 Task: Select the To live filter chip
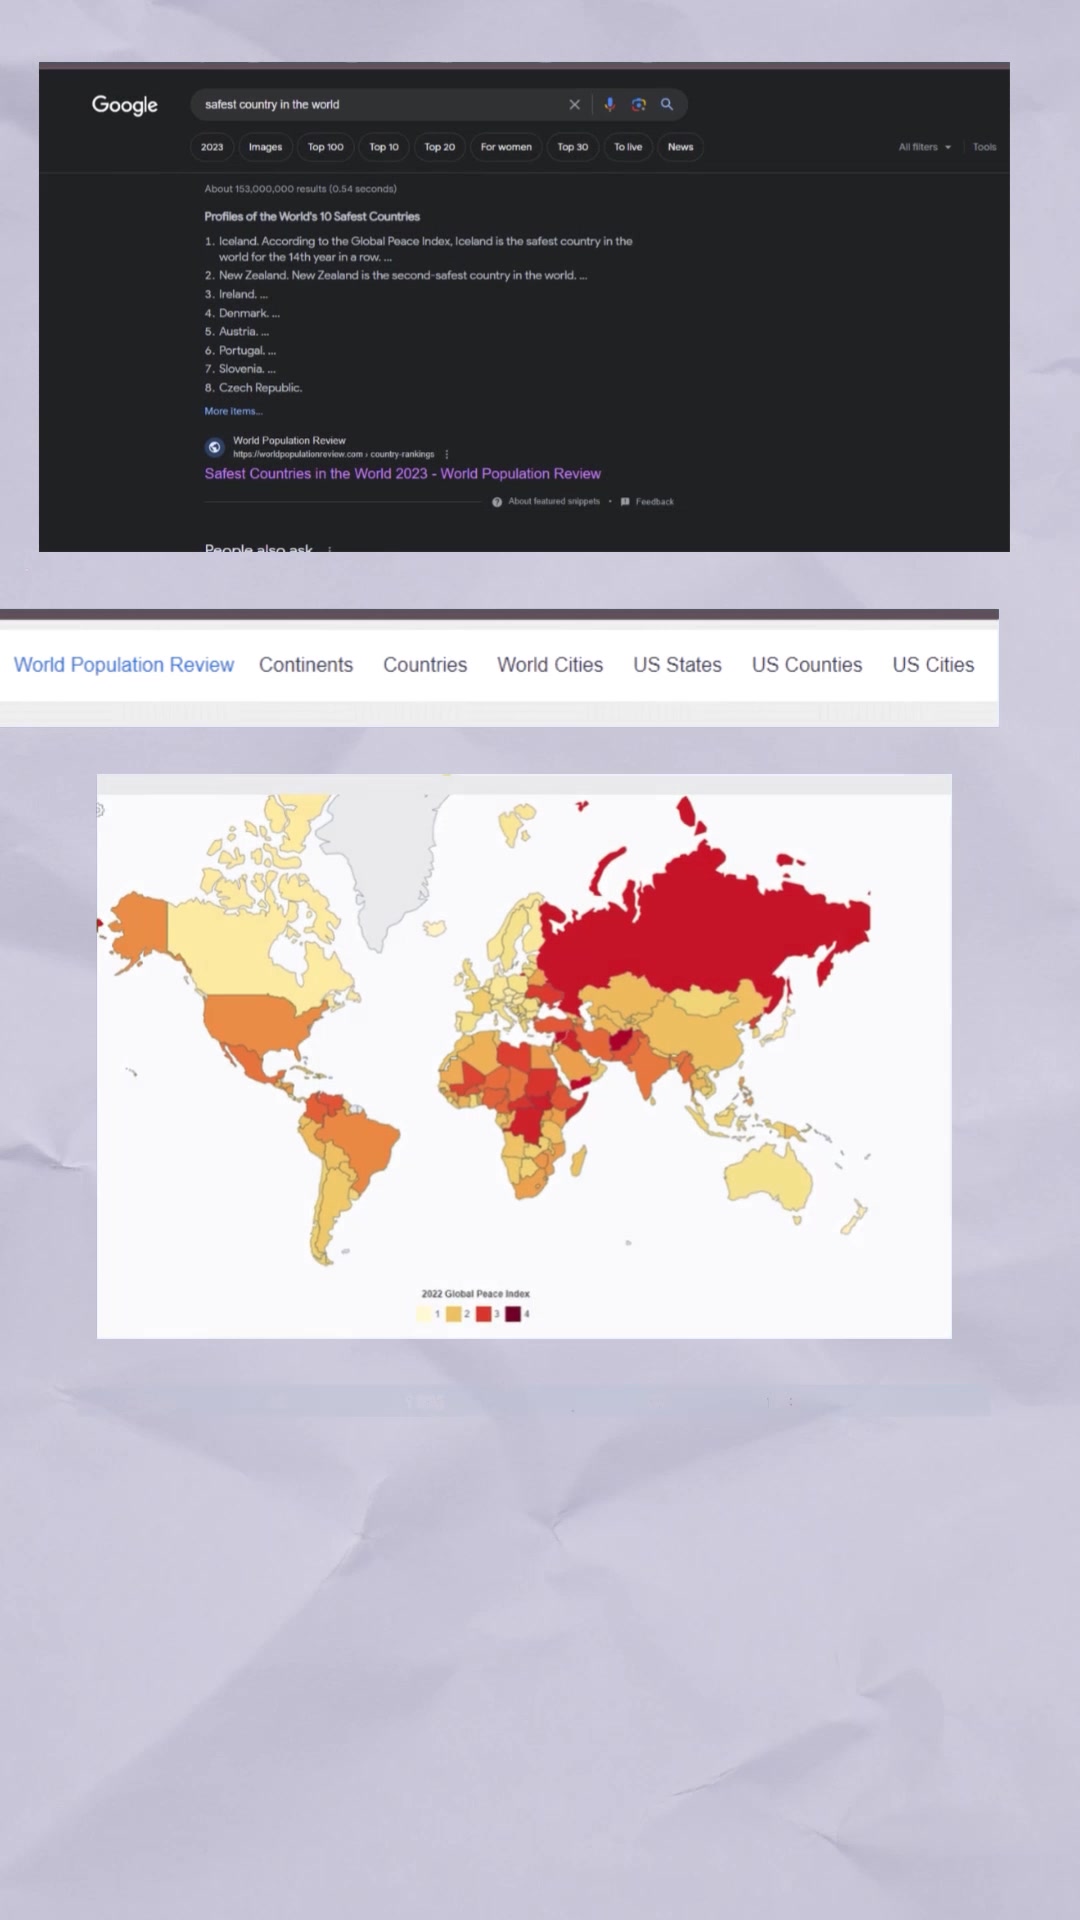click(x=628, y=147)
